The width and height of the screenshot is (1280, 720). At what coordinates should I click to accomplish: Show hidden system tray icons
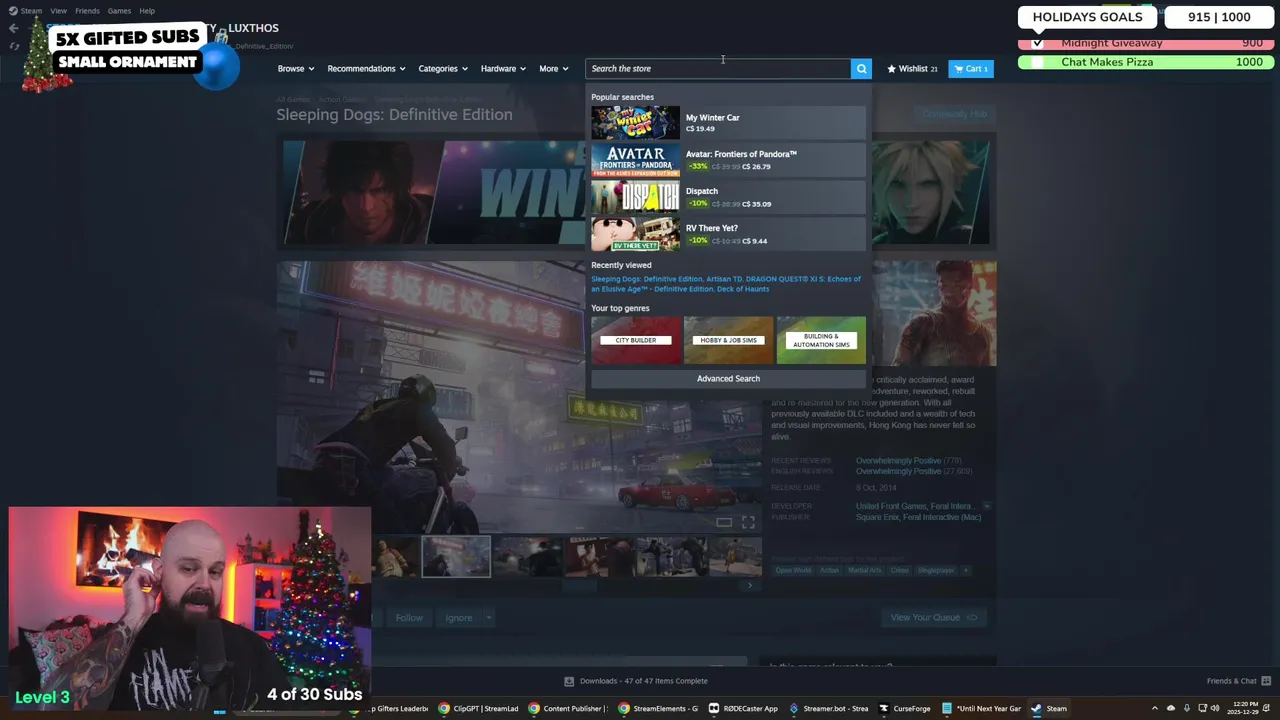pos(1154,708)
